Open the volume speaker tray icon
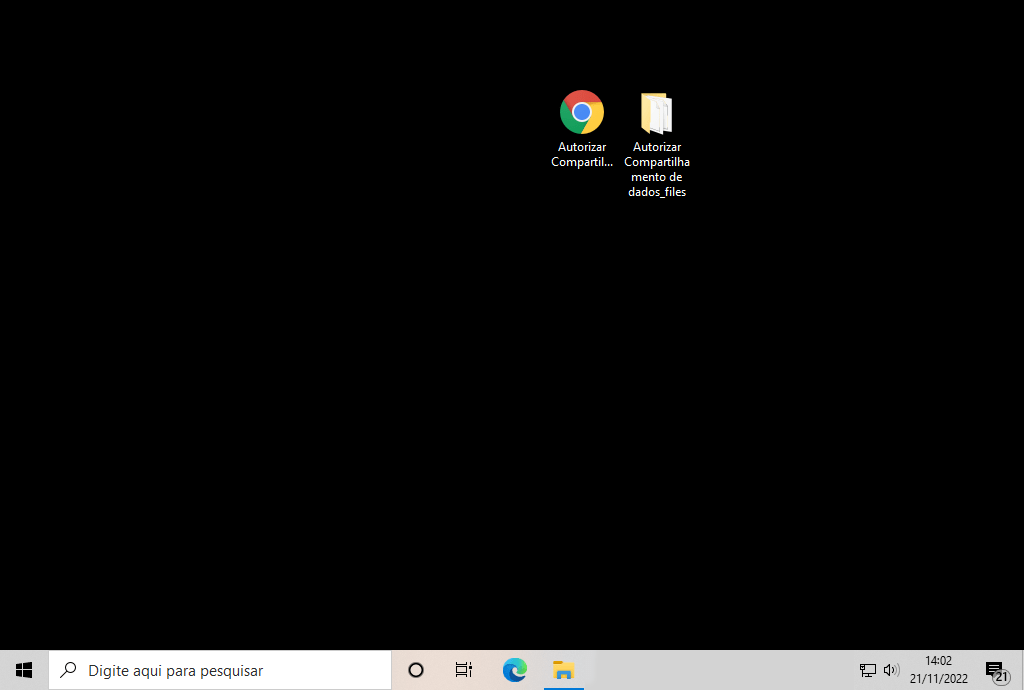The height and width of the screenshot is (690, 1024). 891,670
